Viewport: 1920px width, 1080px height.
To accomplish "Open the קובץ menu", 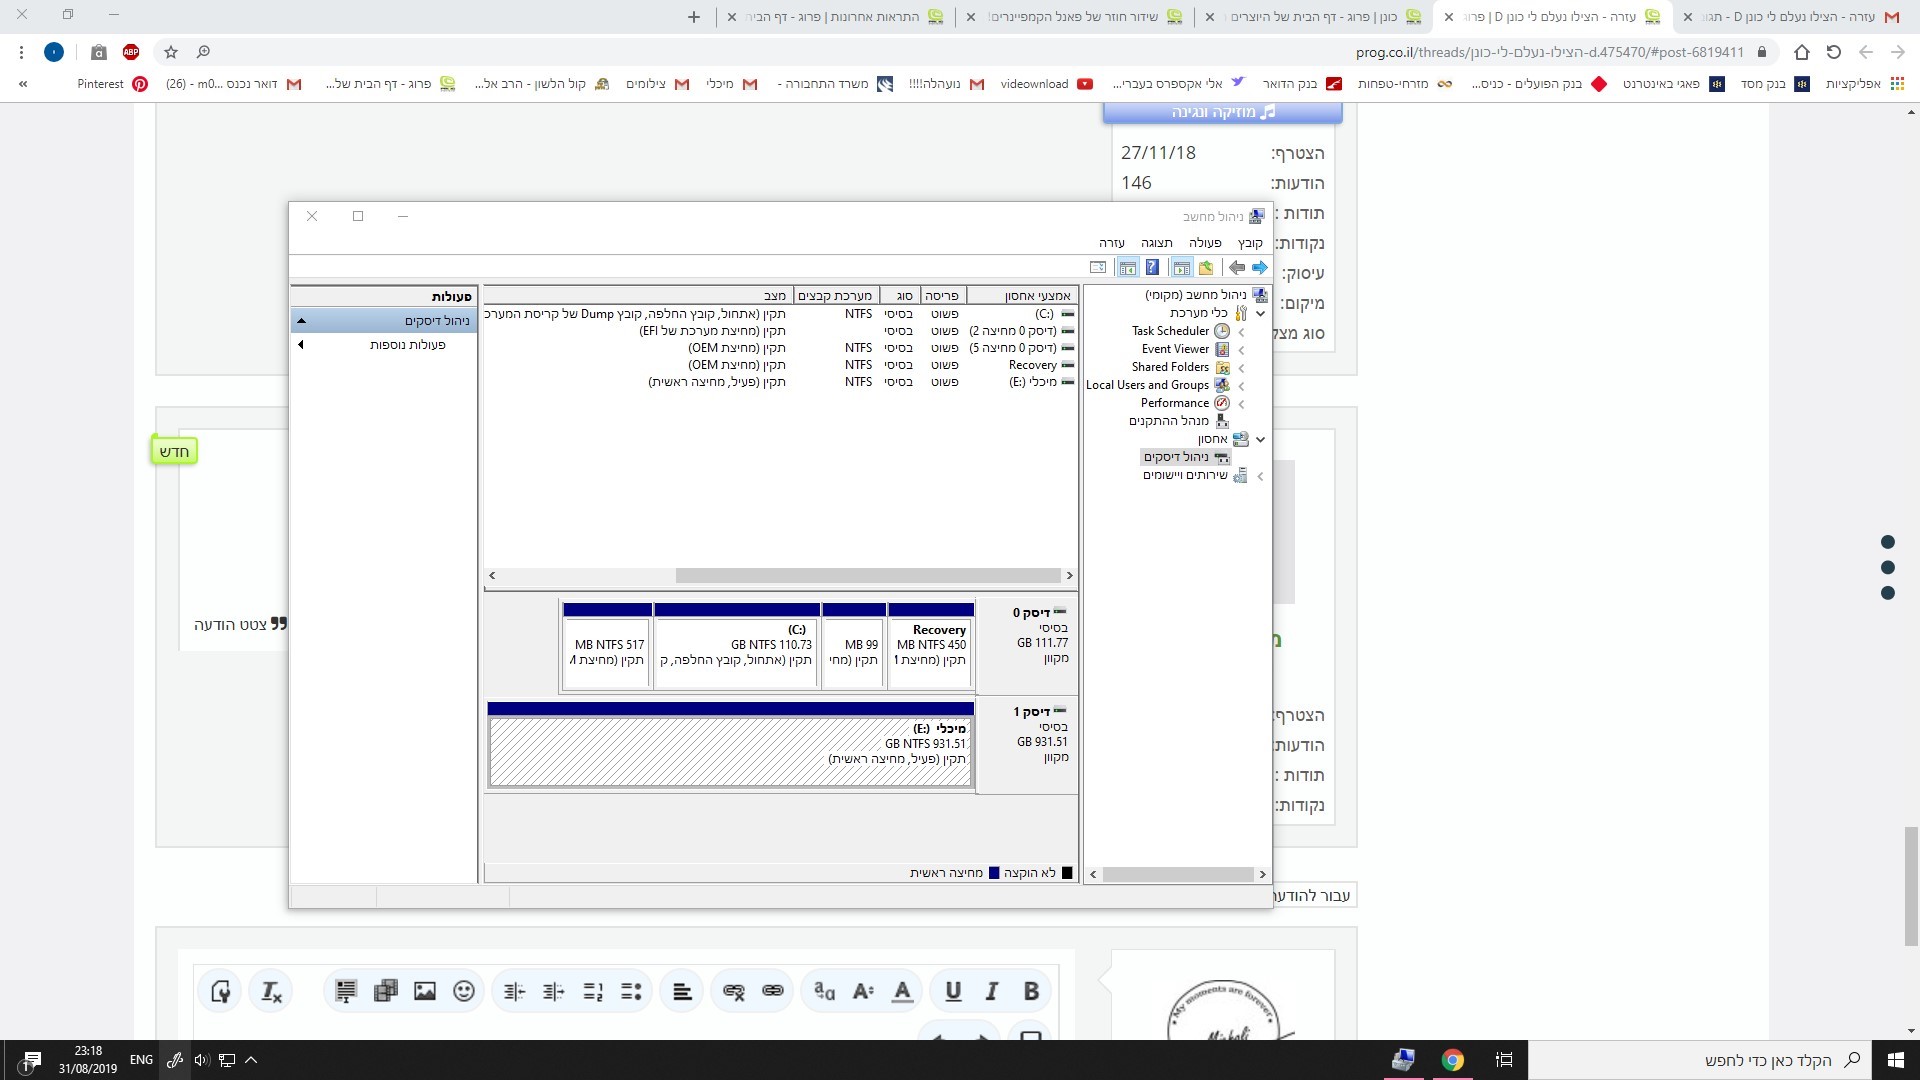I will coord(1250,243).
